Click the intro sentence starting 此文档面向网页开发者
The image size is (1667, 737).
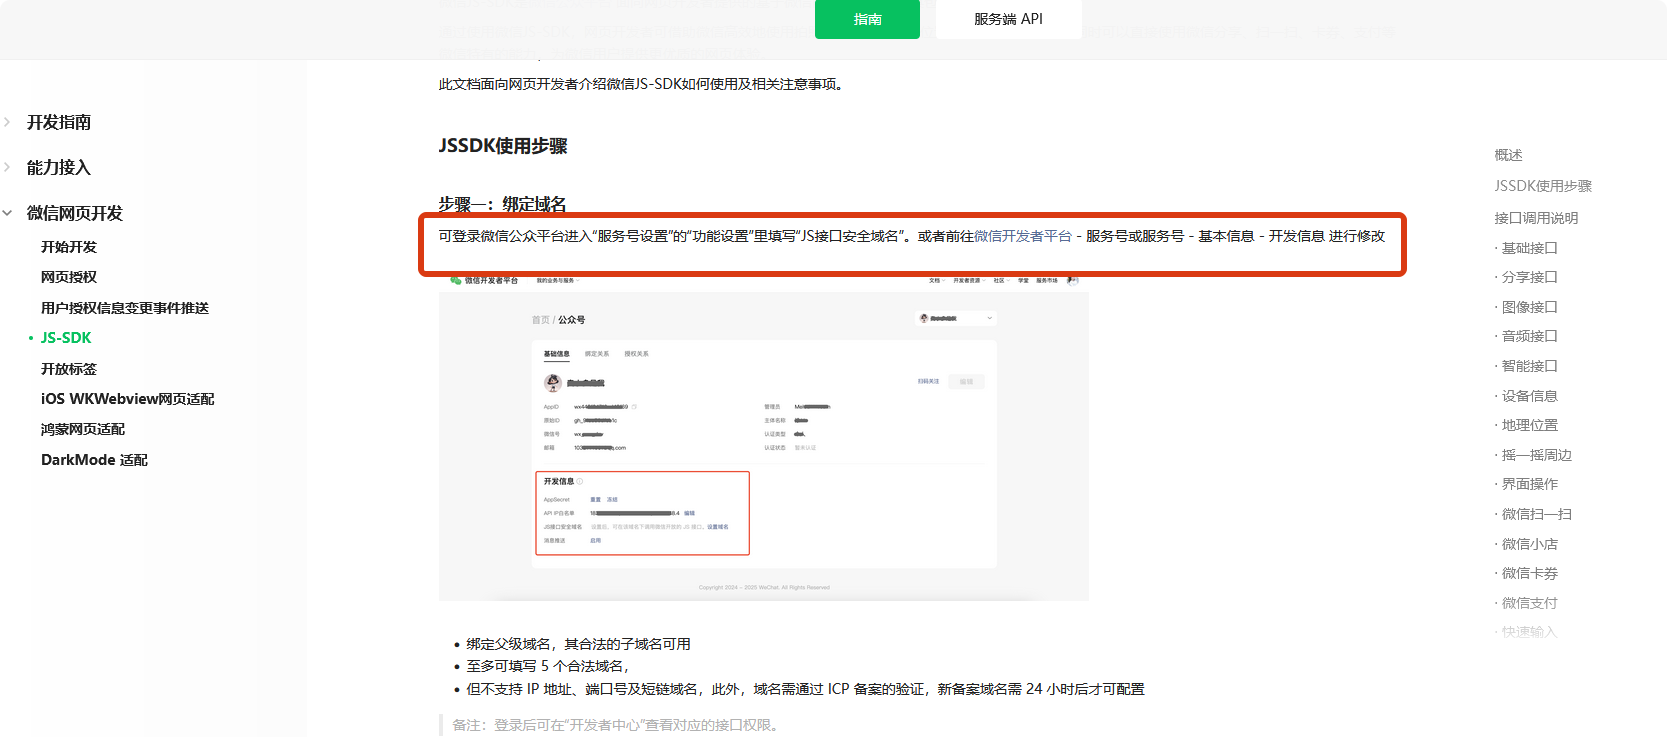coord(643,84)
